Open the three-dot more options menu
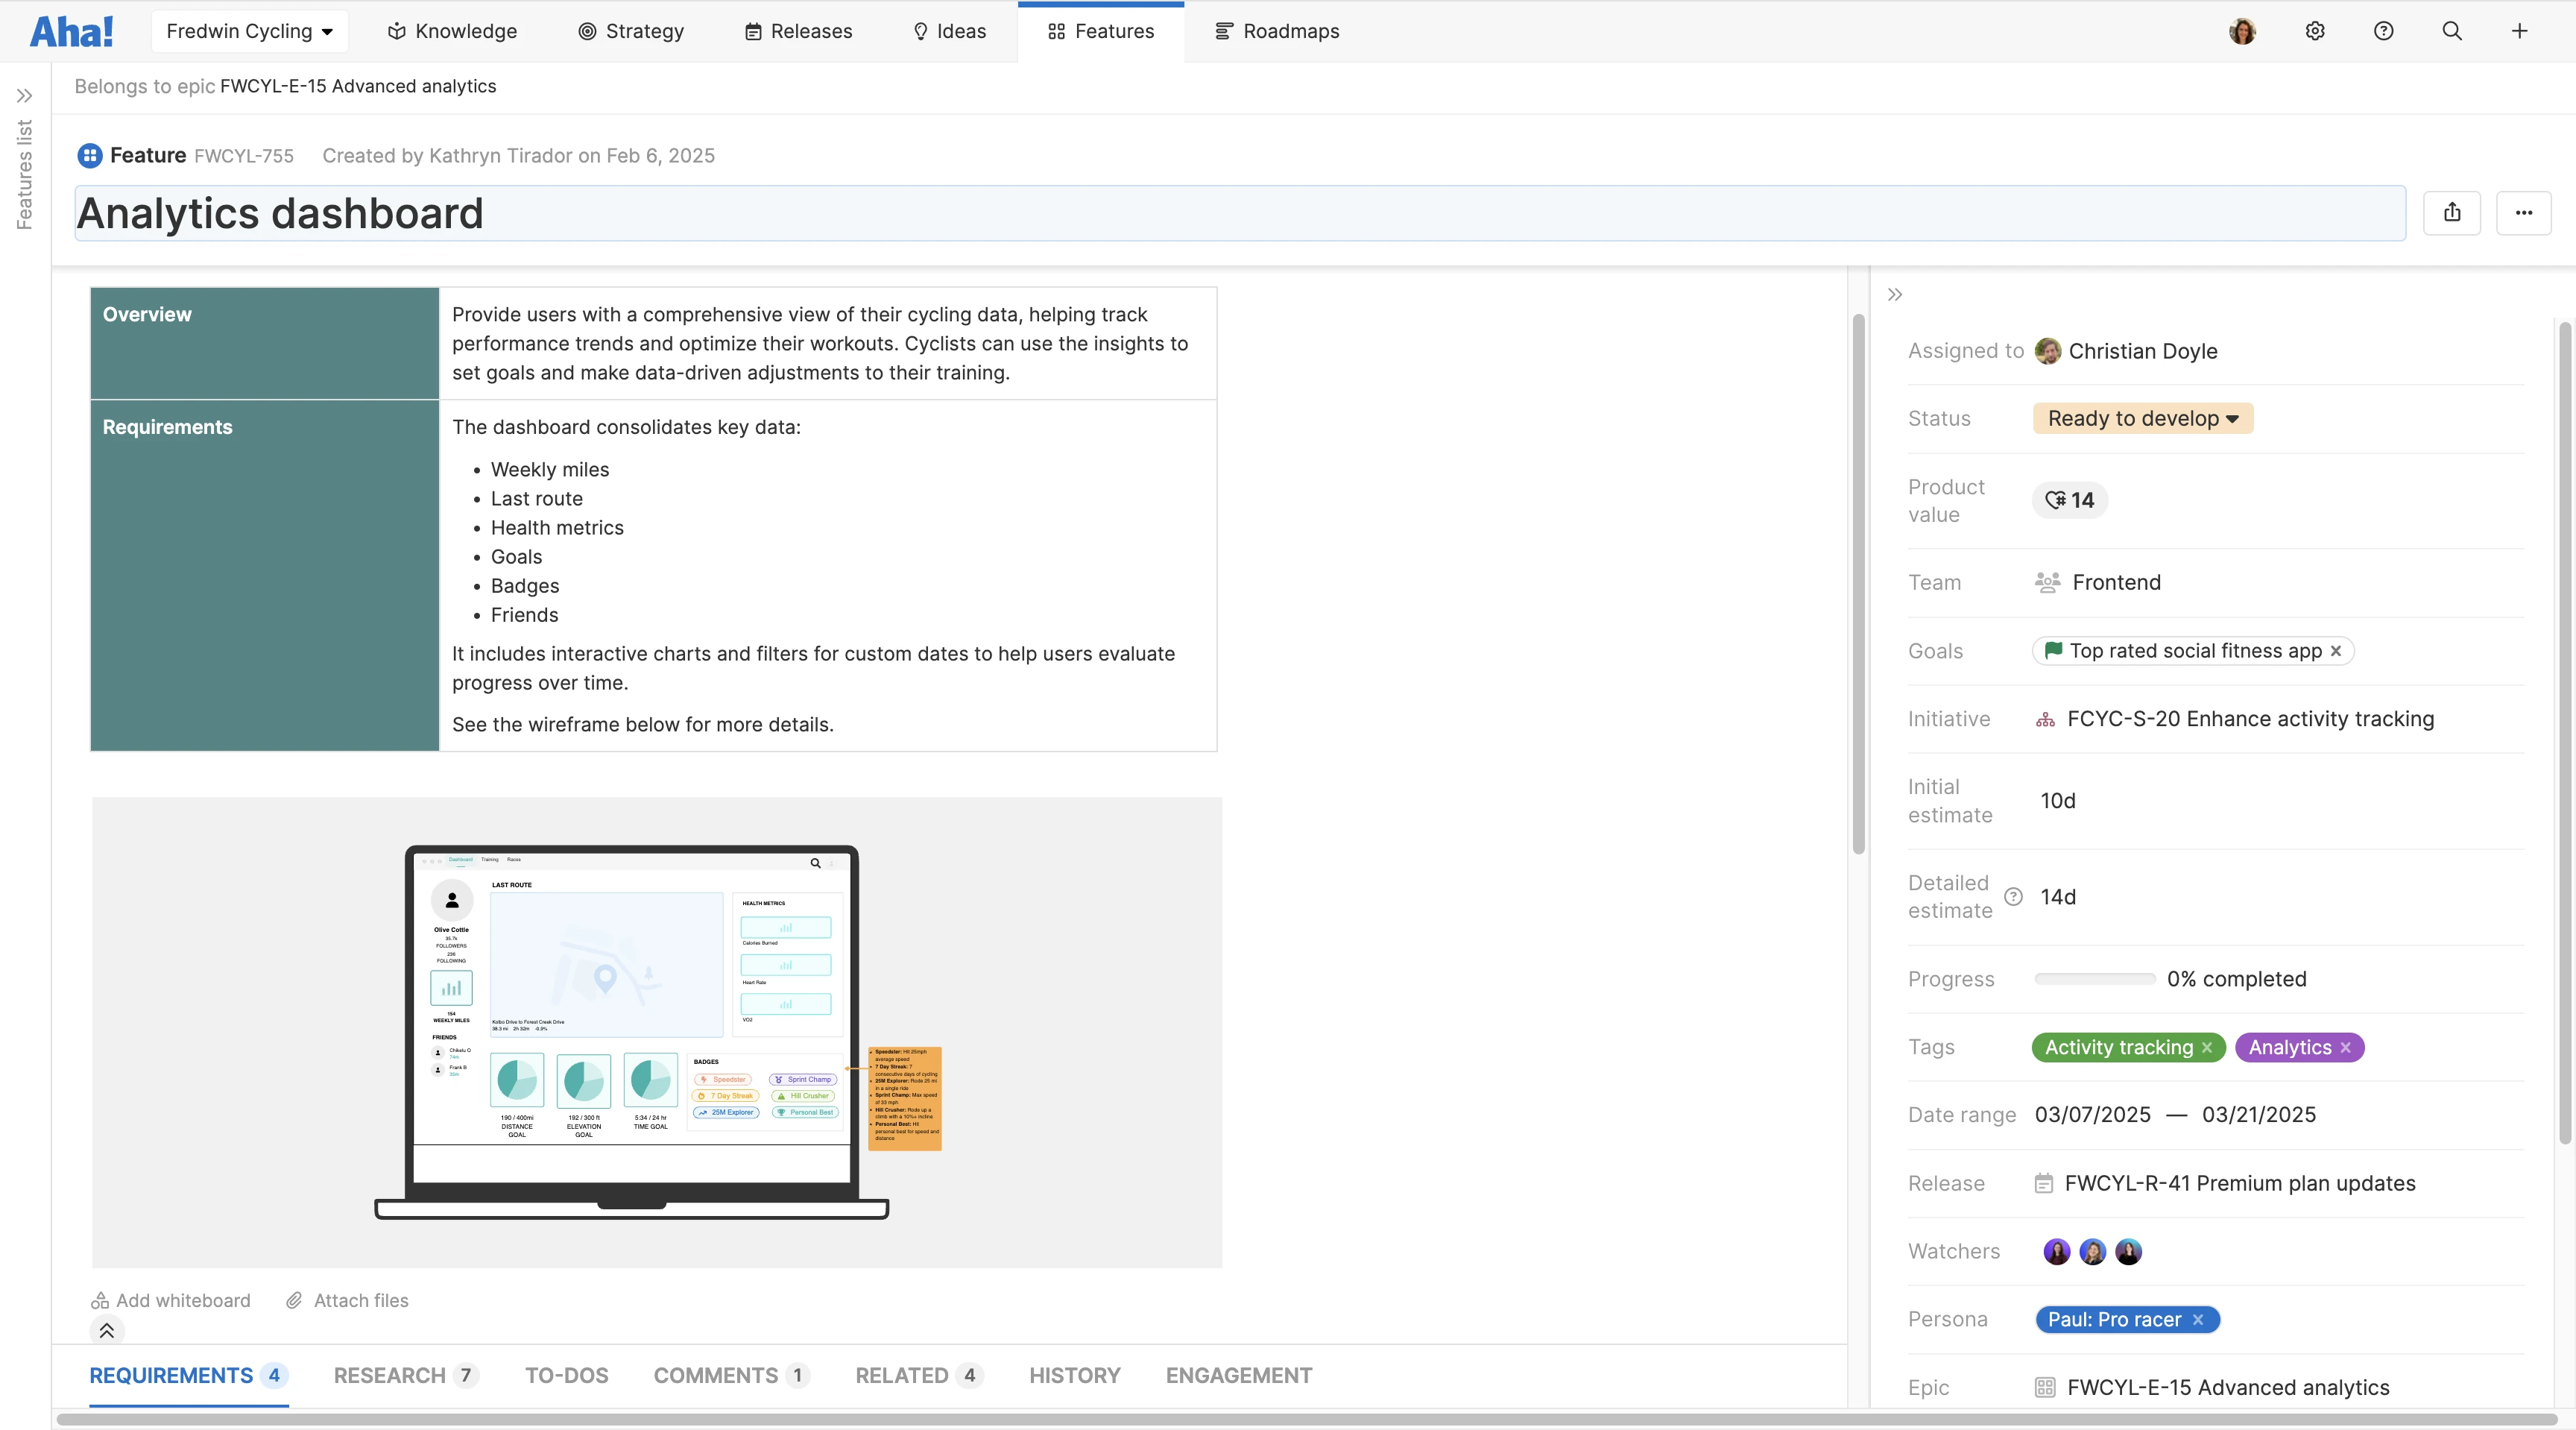The height and width of the screenshot is (1430, 2576). [x=2523, y=212]
